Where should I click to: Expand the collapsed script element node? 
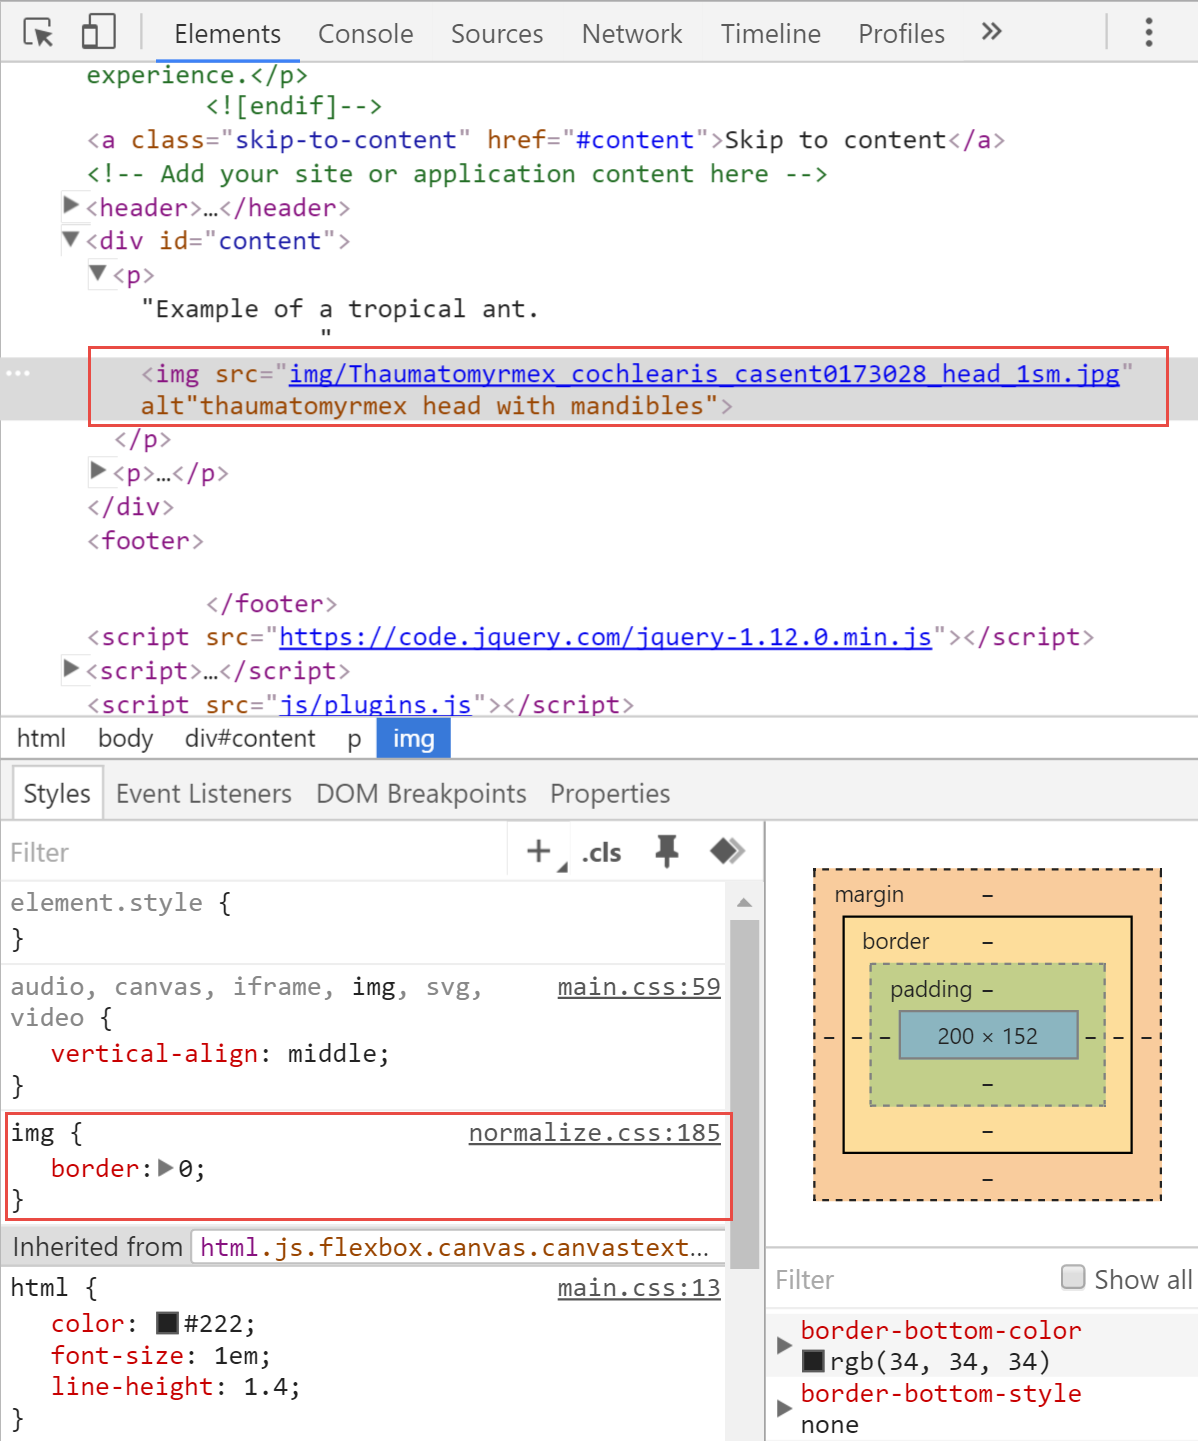(71, 668)
